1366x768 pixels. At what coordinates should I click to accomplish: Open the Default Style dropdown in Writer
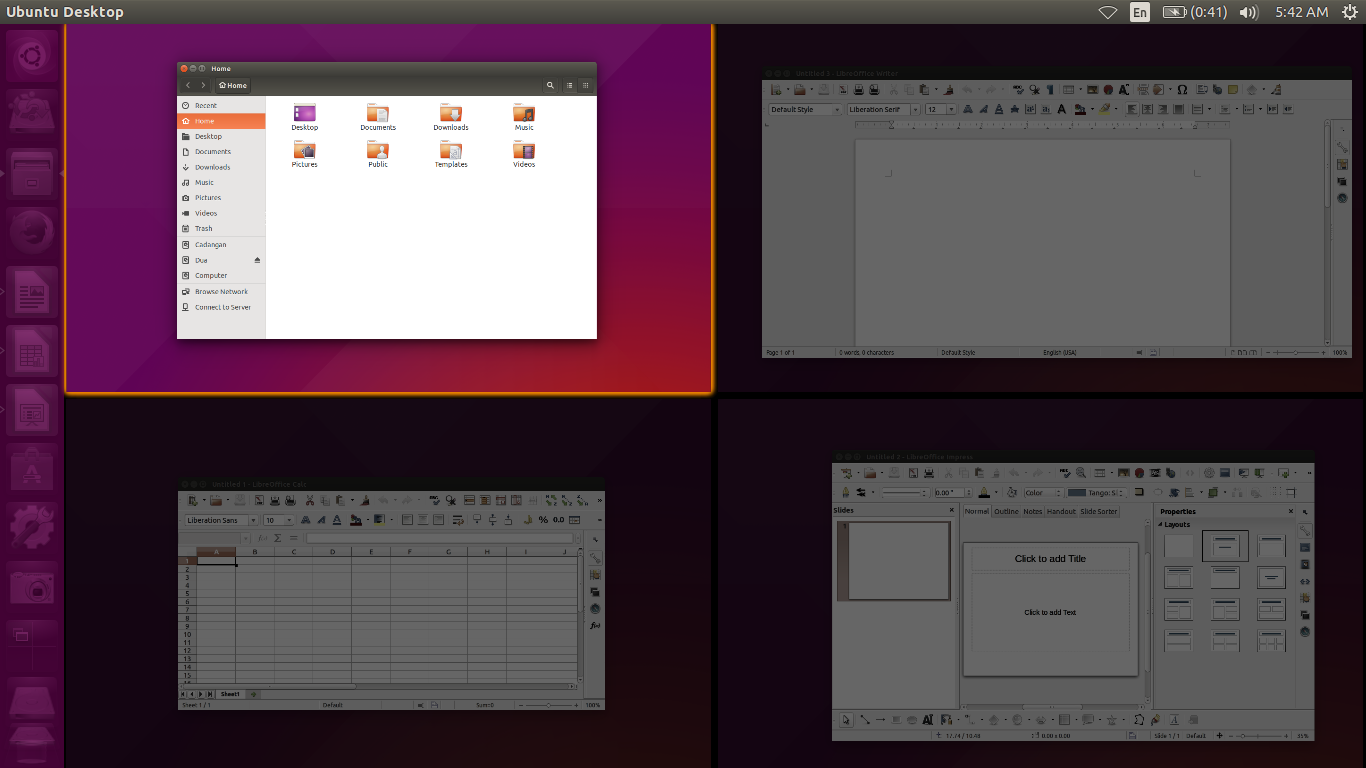tap(837, 109)
